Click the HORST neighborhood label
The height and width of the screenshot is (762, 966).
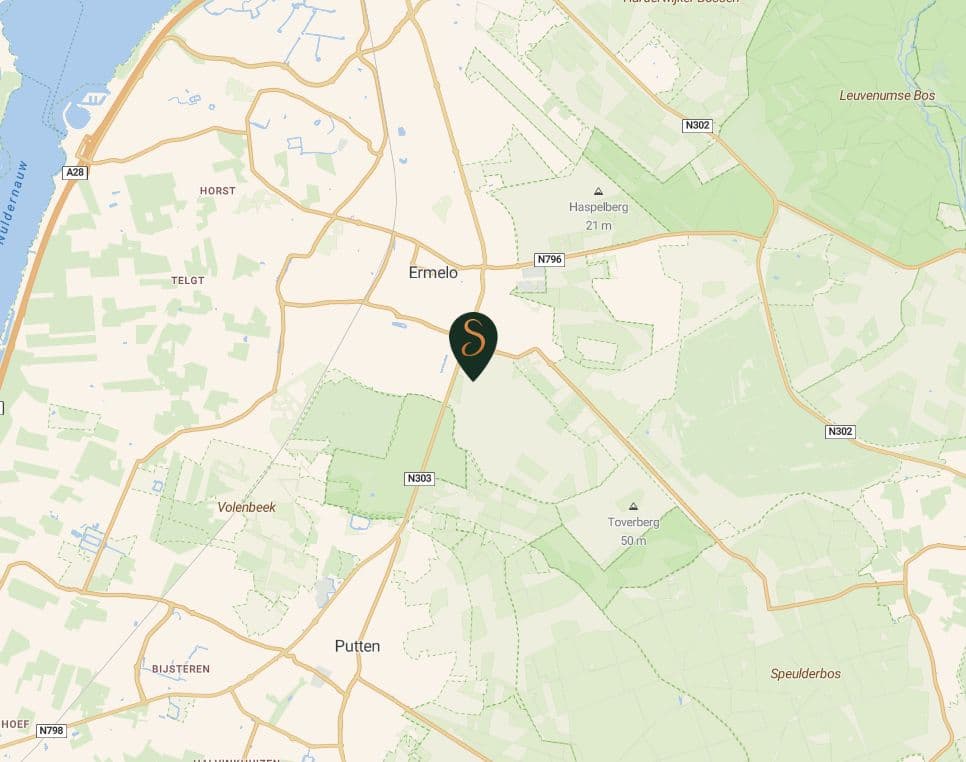217,191
